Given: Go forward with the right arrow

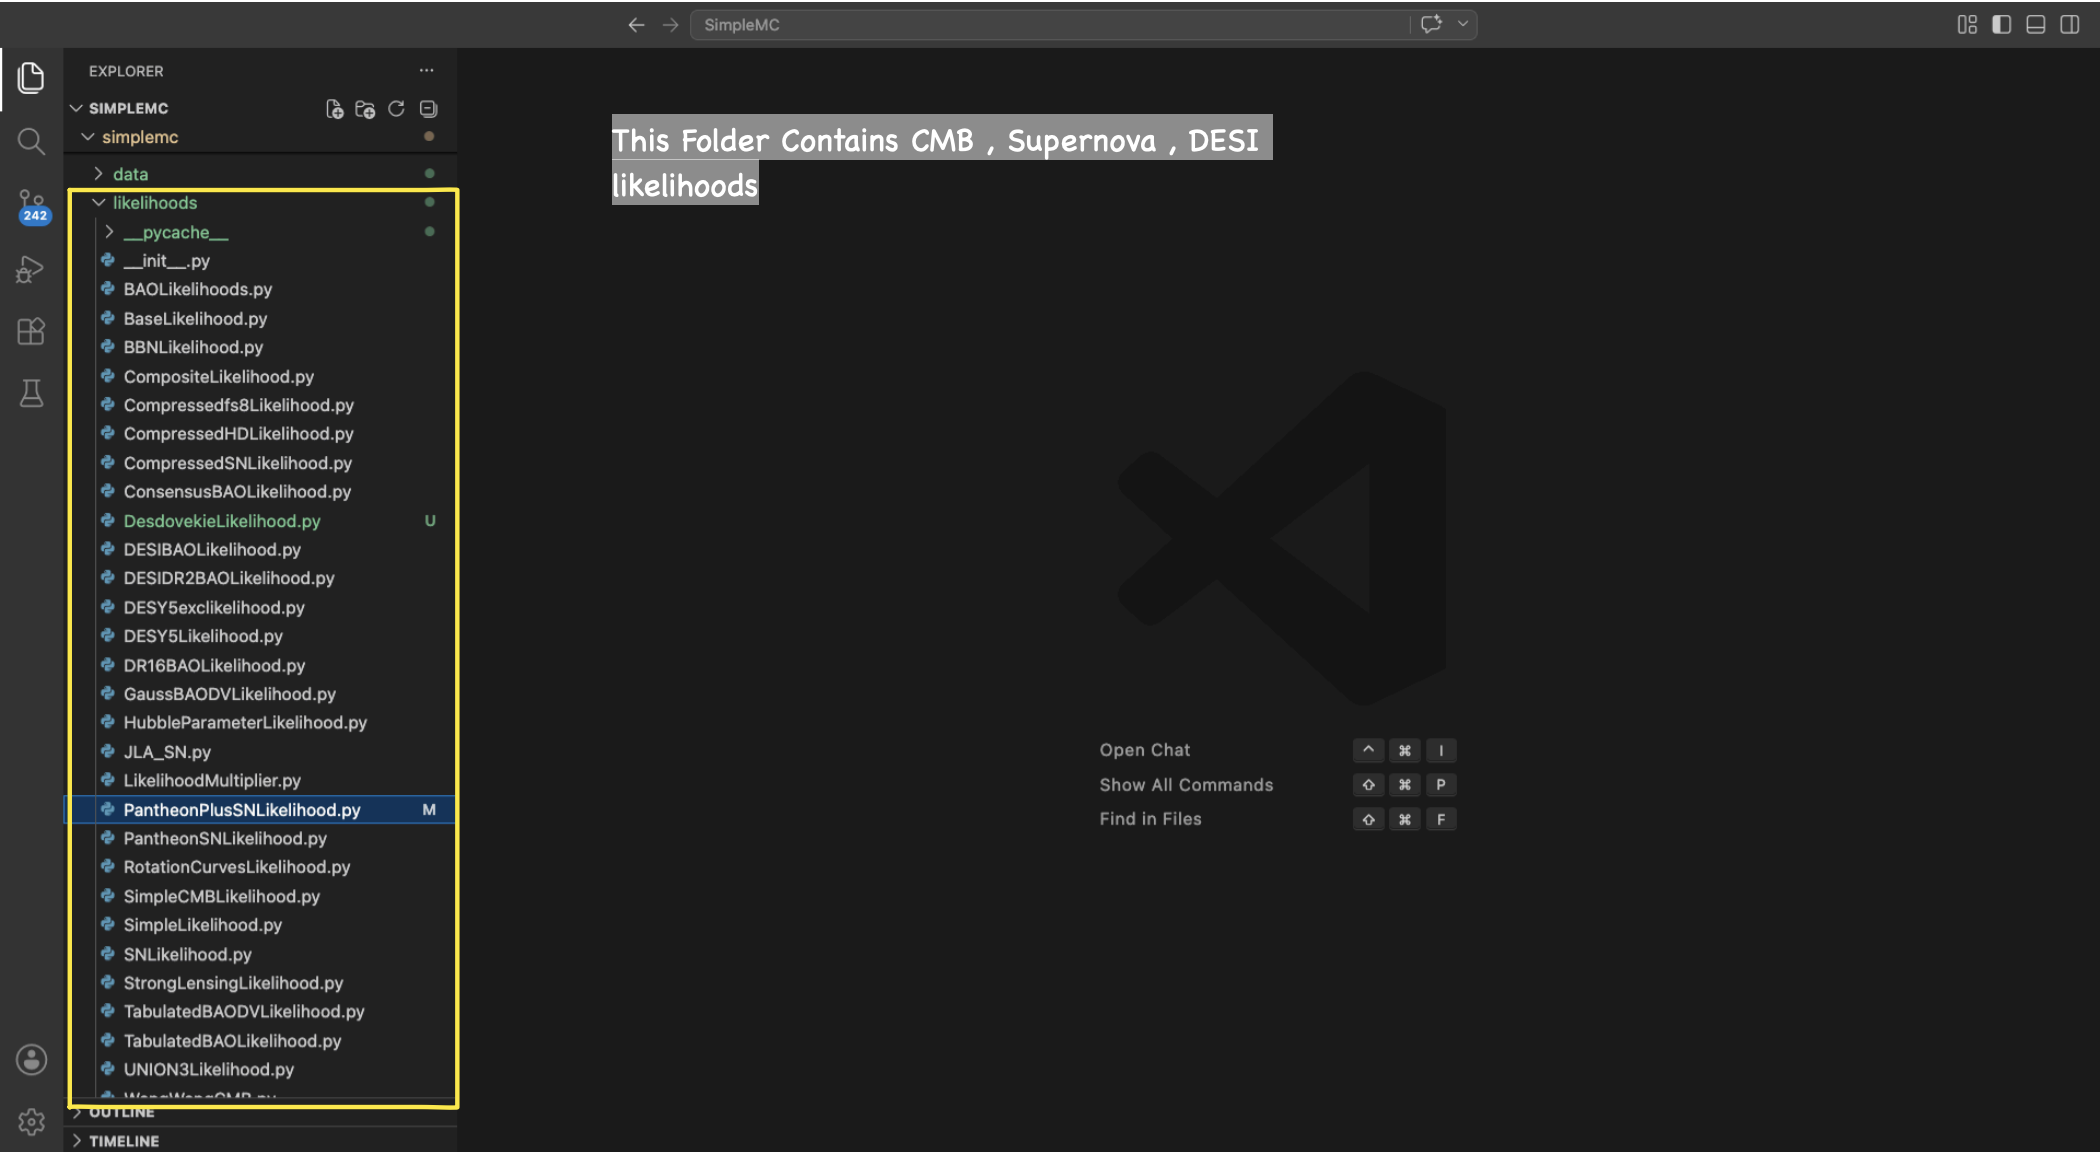Looking at the screenshot, I should point(670,25).
